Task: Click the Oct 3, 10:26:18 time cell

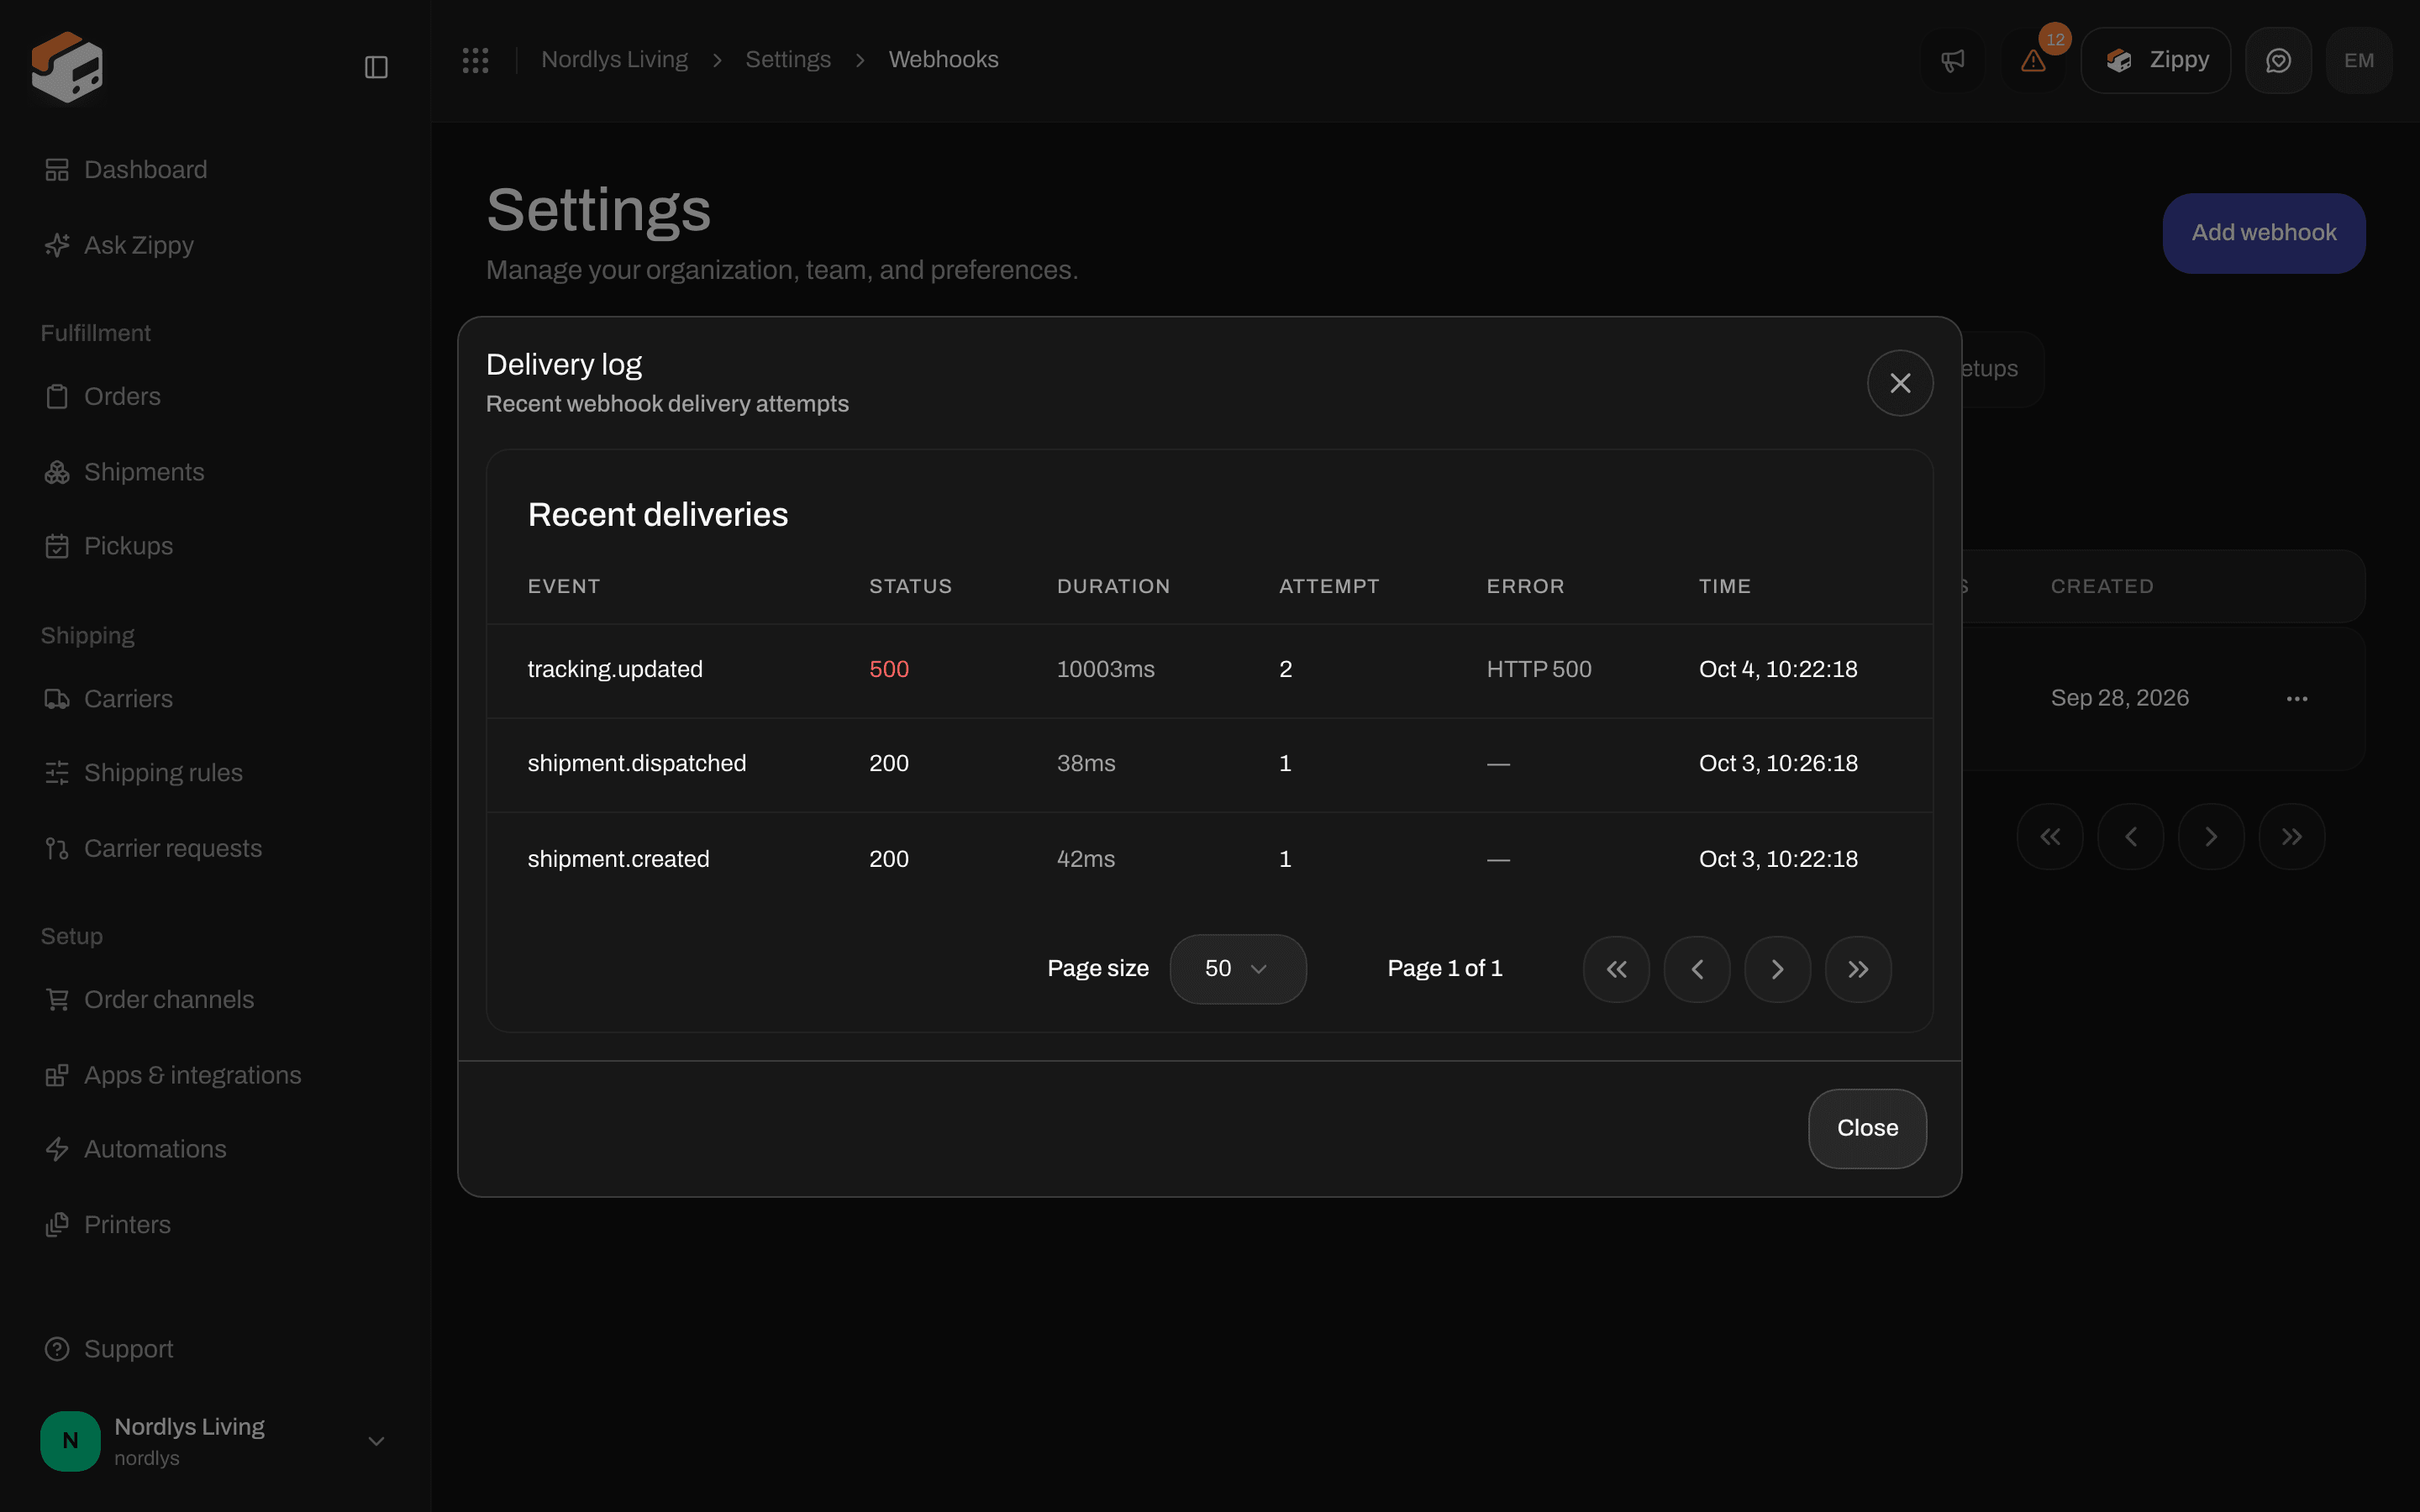Action: [1778, 763]
